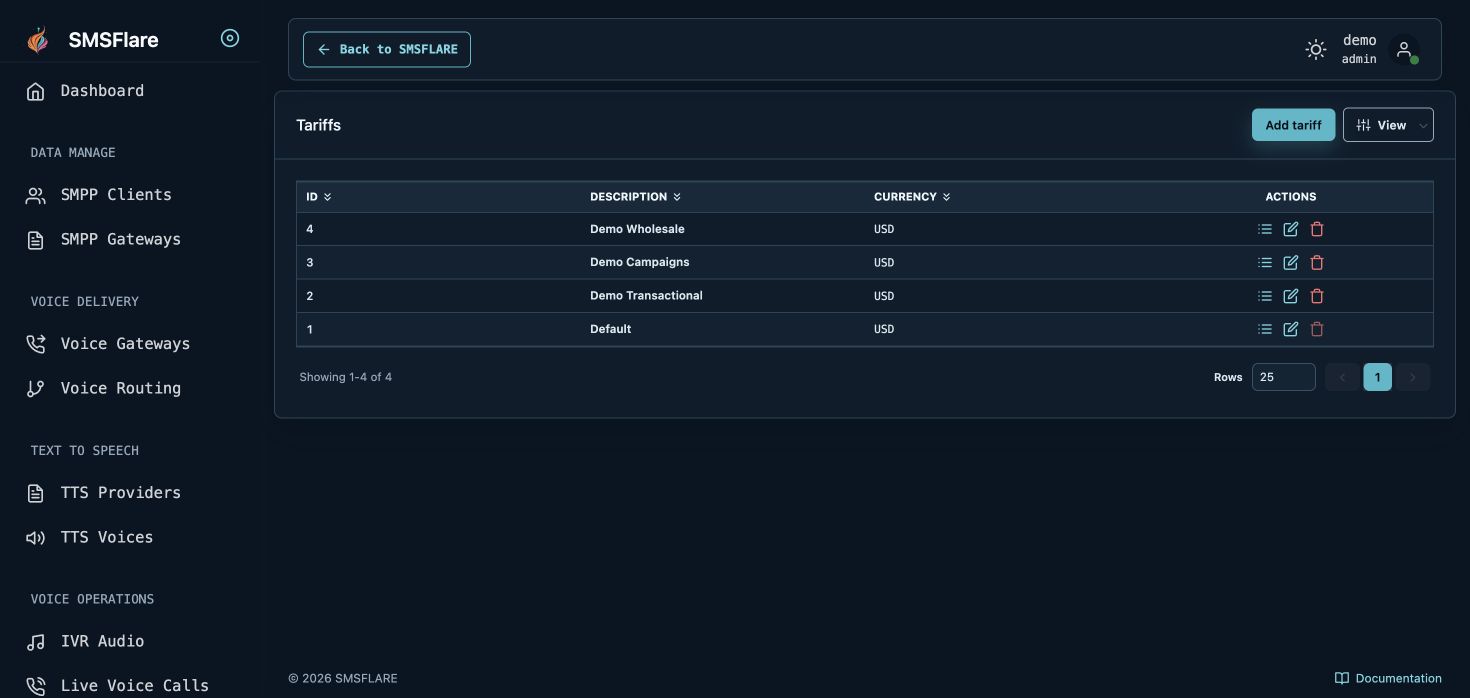The image size is (1470, 698).
Task: Click the SMSFlare brand name
Action: point(113,40)
